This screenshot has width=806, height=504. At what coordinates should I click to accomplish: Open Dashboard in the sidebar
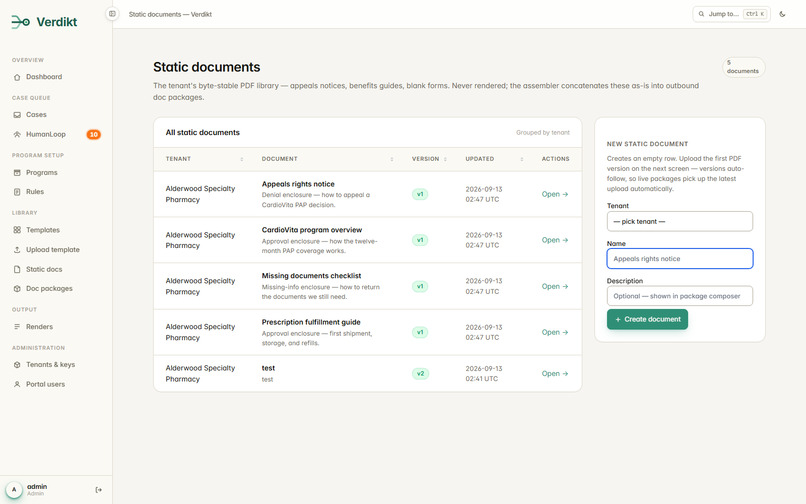[x=44, y=77]
